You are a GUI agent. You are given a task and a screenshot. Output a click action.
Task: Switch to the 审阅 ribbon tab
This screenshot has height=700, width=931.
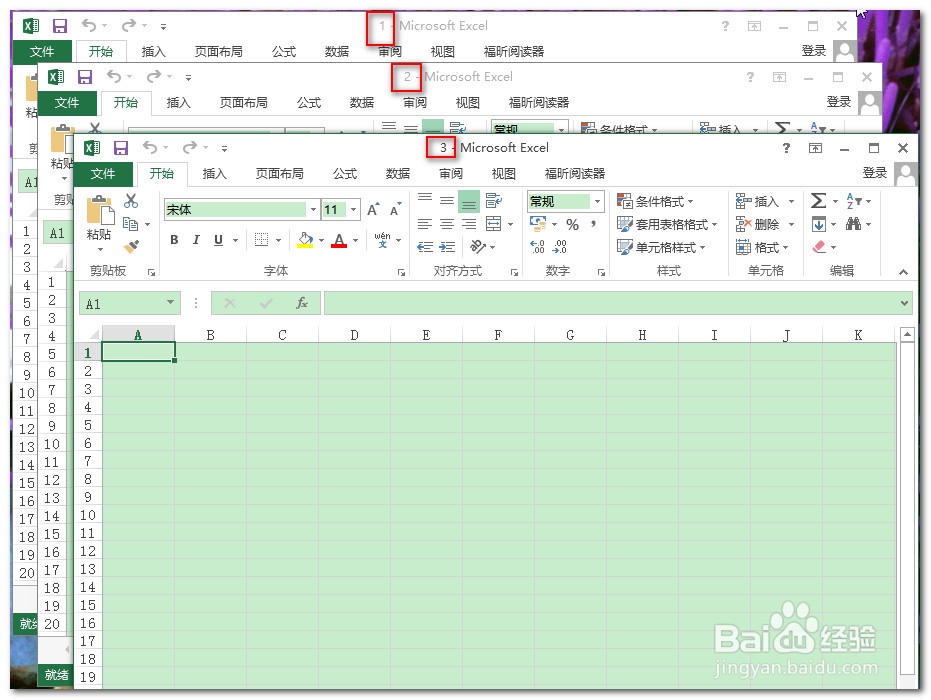point(450,173)
